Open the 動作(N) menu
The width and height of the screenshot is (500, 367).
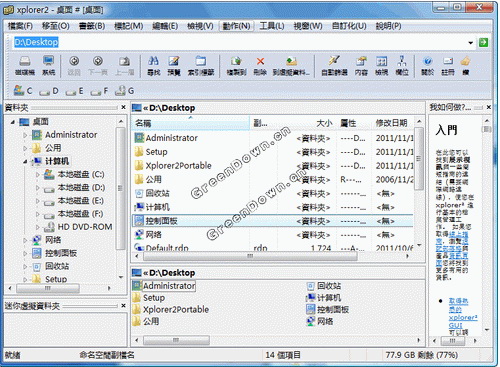tap(236, 26)
